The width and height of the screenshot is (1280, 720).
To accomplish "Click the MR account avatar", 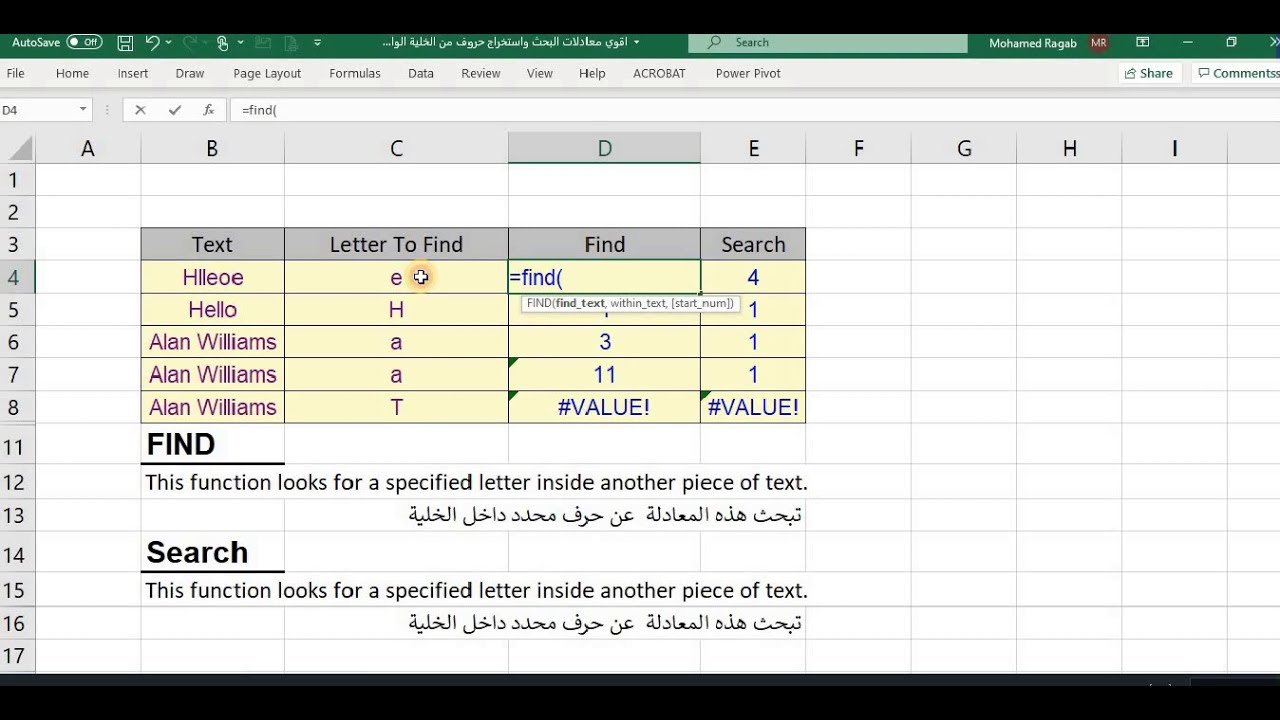I will click(1099, 43).
